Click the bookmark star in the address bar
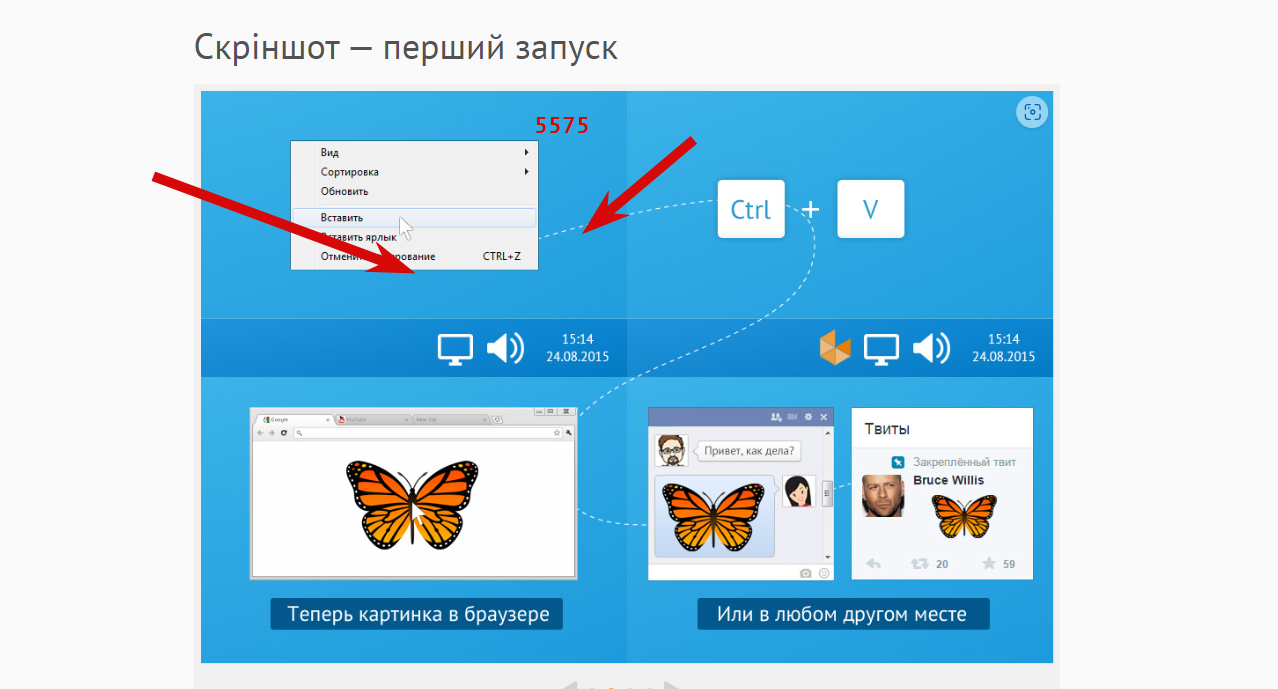This screenshot has height=689, width=1278. [x=557, y=433]
